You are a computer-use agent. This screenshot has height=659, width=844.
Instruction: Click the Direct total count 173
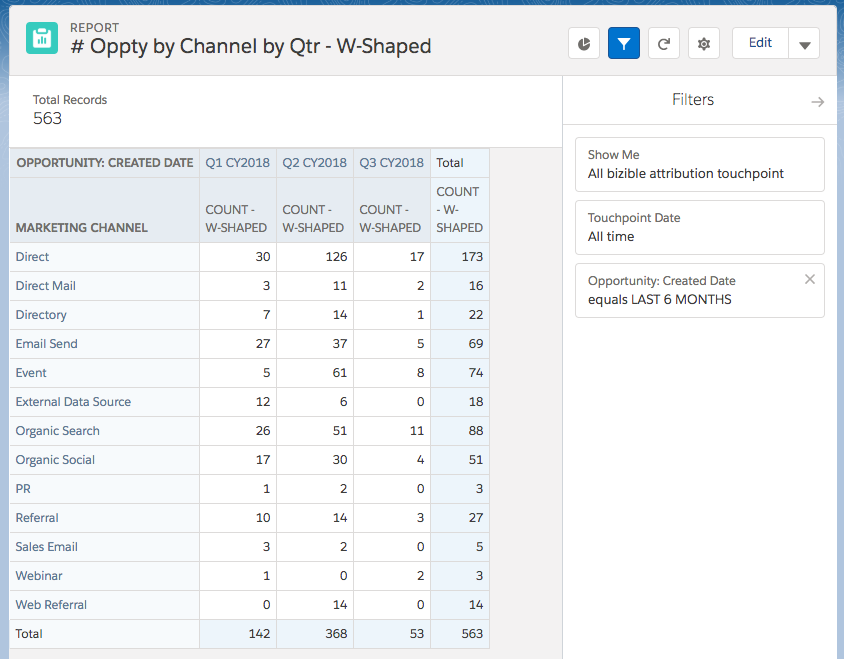472,257
